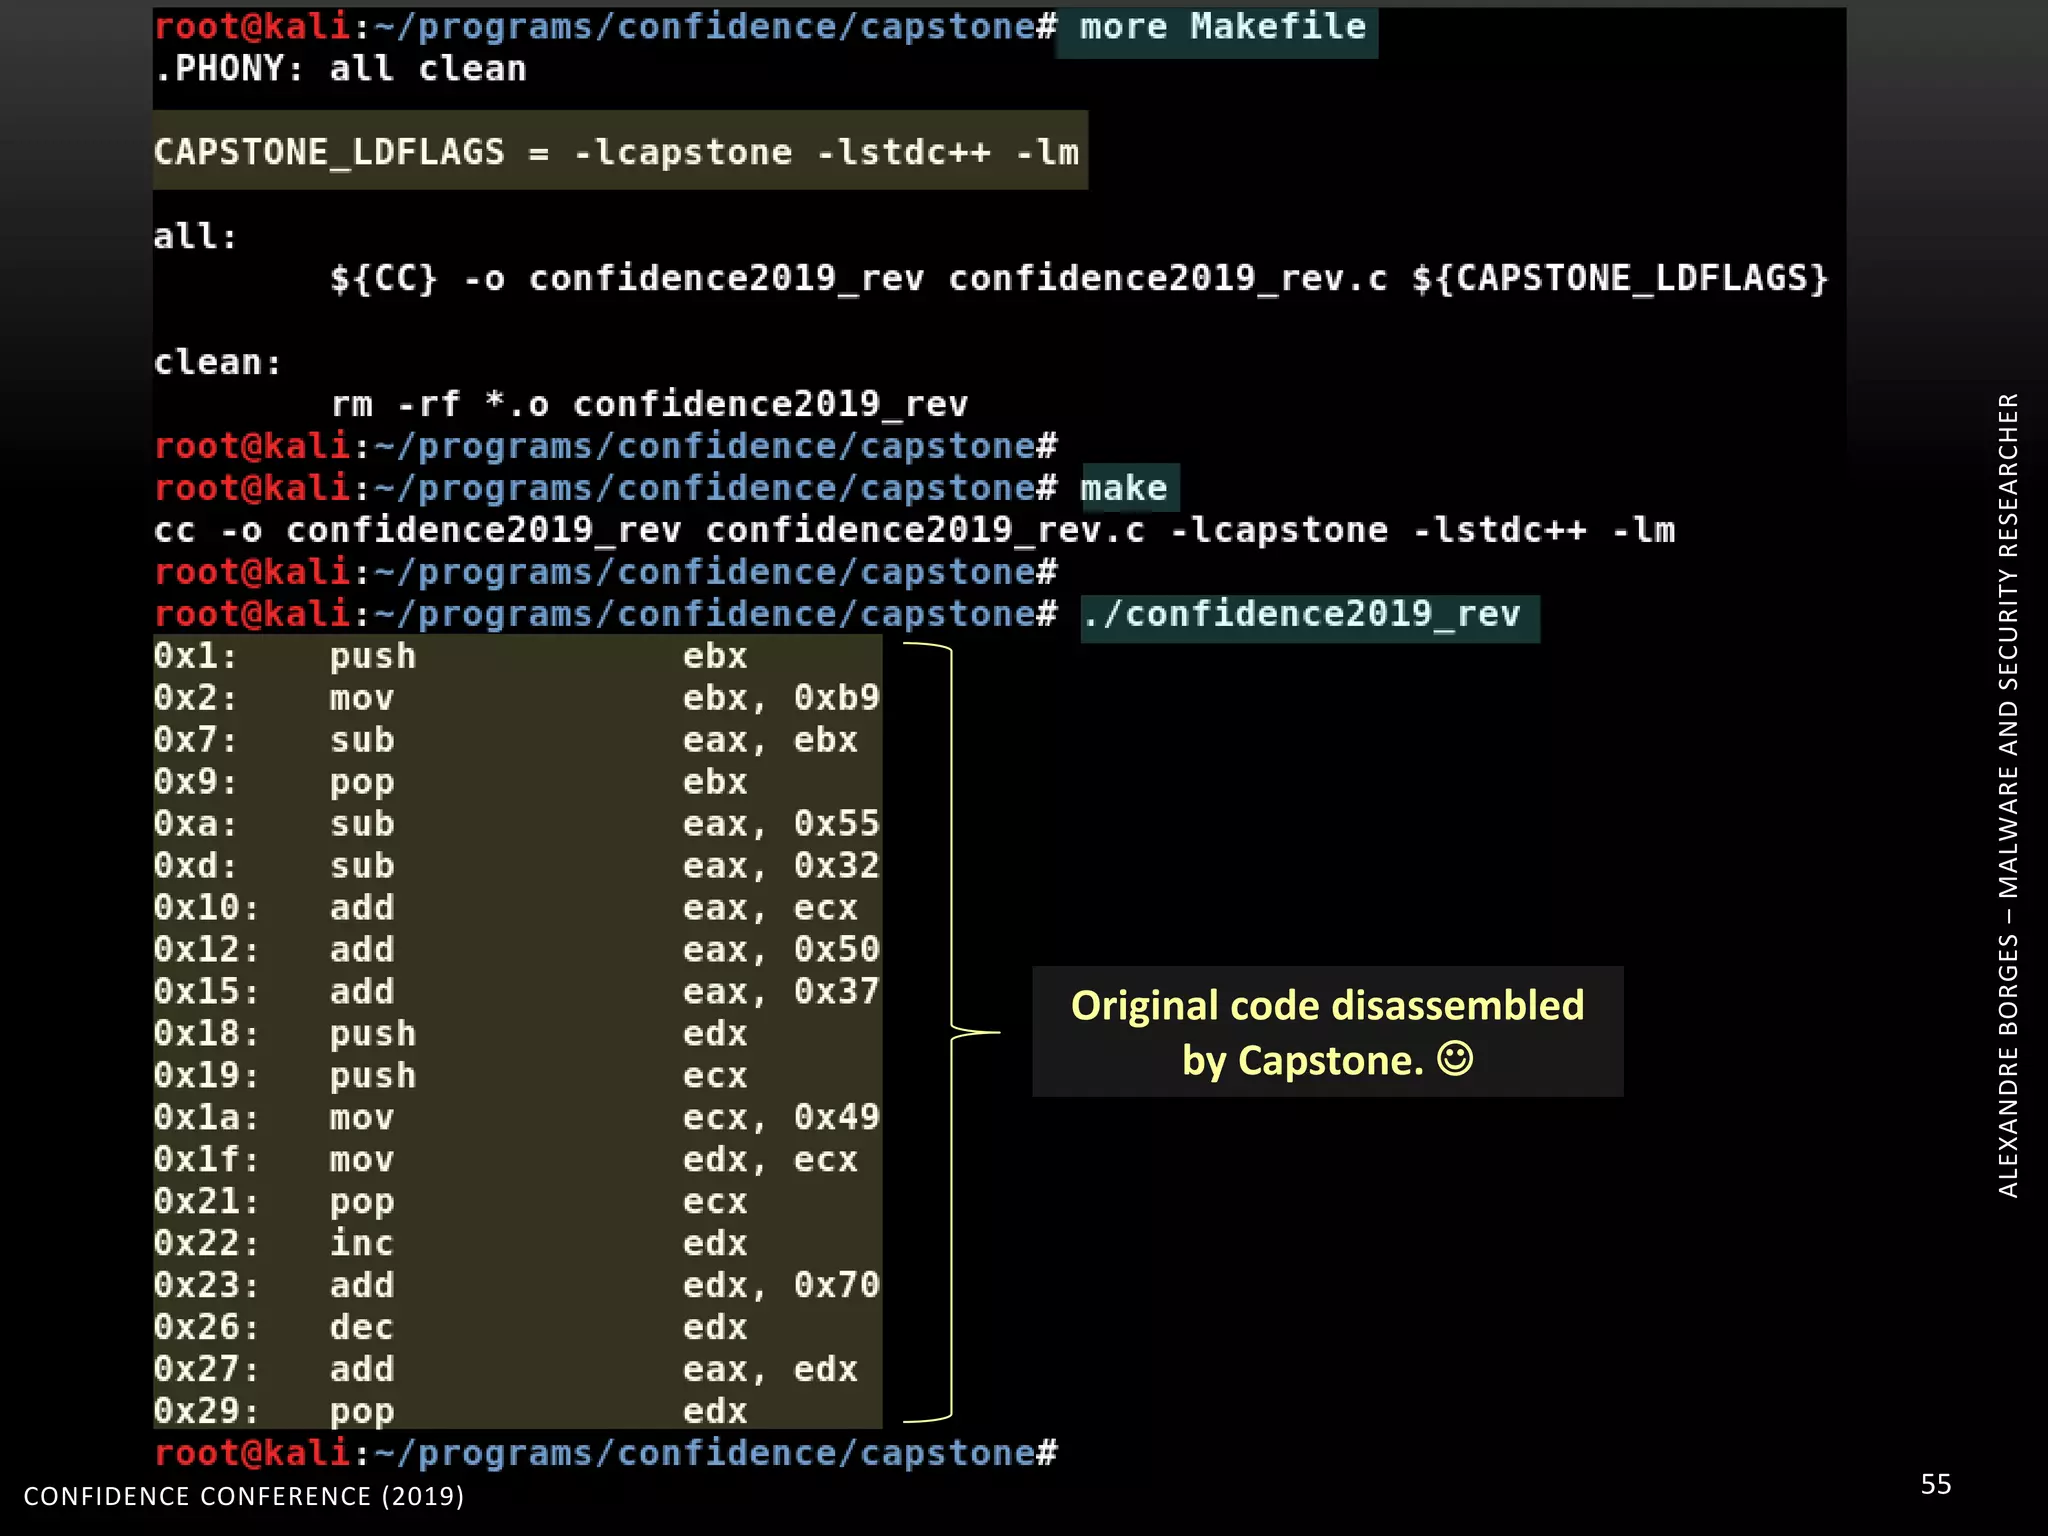Click the smiley face in the caption
This screenshot has height=1536, width=2048.
coord(1455,1058)
